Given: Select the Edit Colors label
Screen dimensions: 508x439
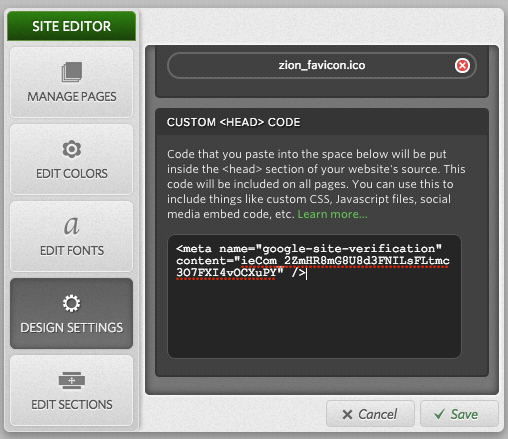Looking at the screenshot, I should [x=72, y=174].
